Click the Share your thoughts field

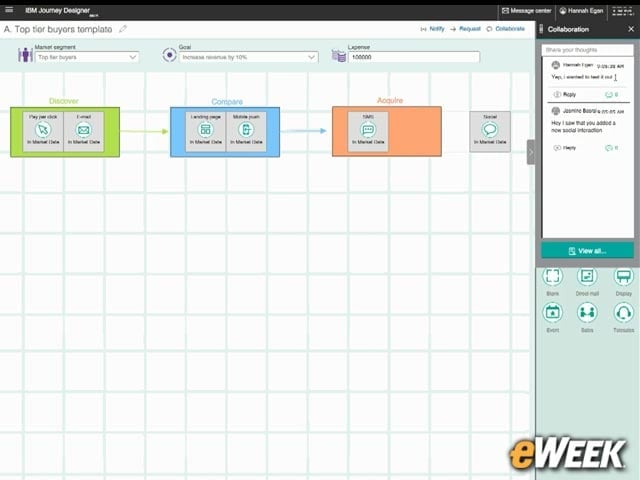coord(587,50)
